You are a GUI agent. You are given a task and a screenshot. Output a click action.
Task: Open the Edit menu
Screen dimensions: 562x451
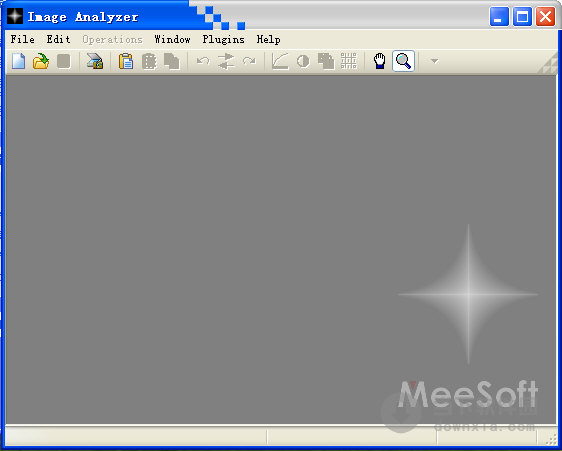[58, 39]
